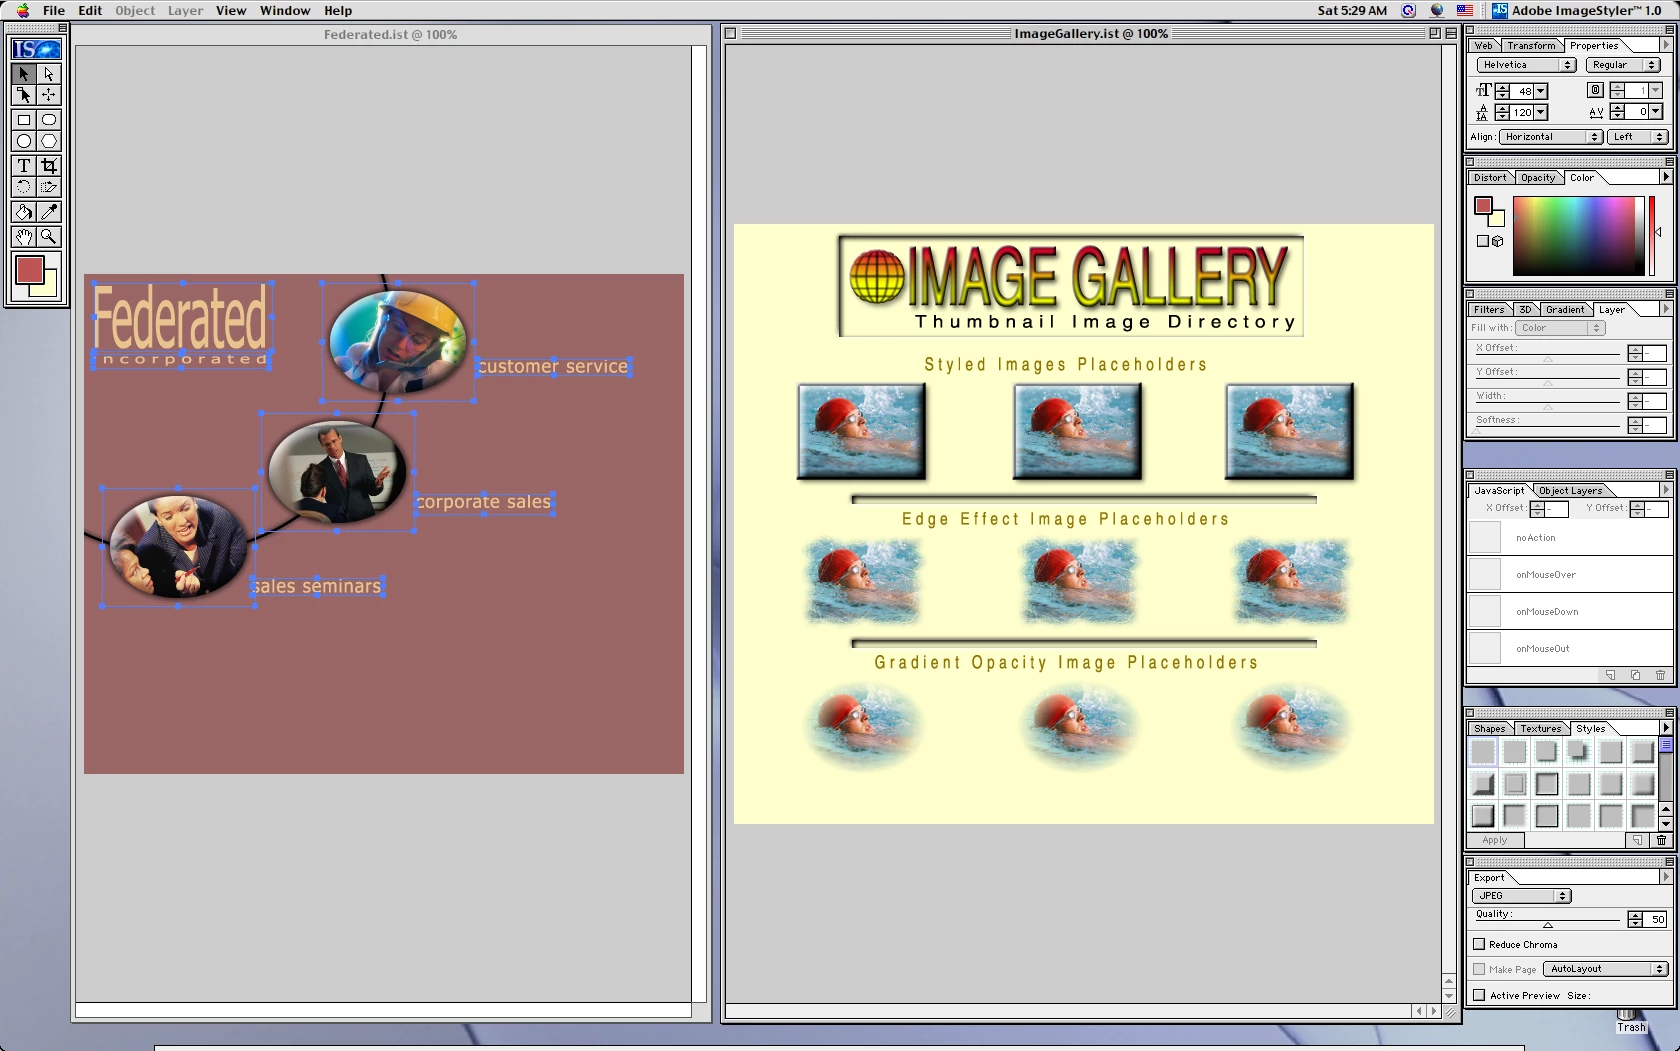Screen dimensions: 1680x1051
Task: Select the Rounded Rectangle tool
Action: [x=49, y=120]
